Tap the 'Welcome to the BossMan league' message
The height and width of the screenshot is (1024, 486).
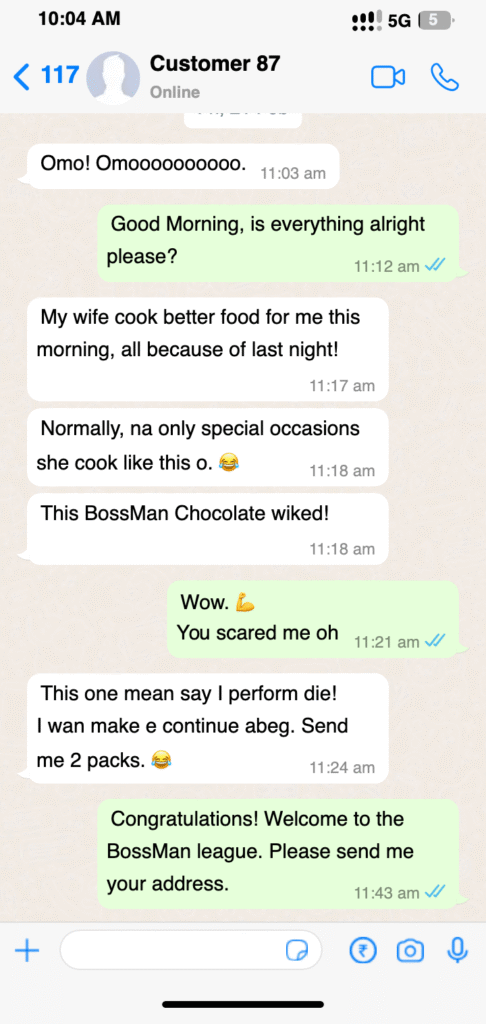pos(278,854)
